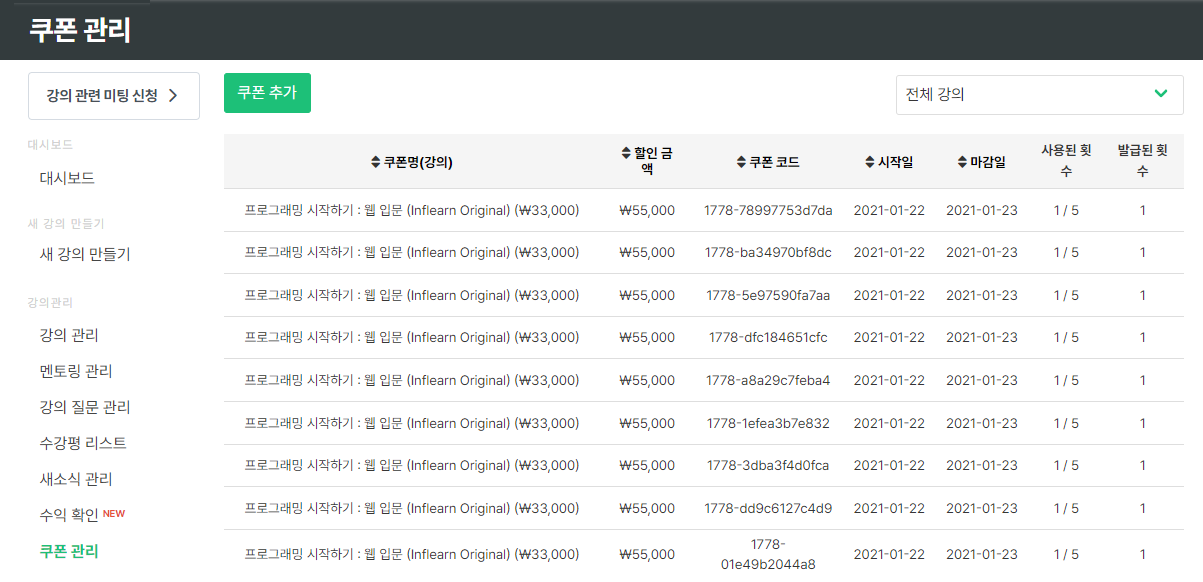
Task: Go to 대시보드 in the sidebar
Action: pos(67,178)
